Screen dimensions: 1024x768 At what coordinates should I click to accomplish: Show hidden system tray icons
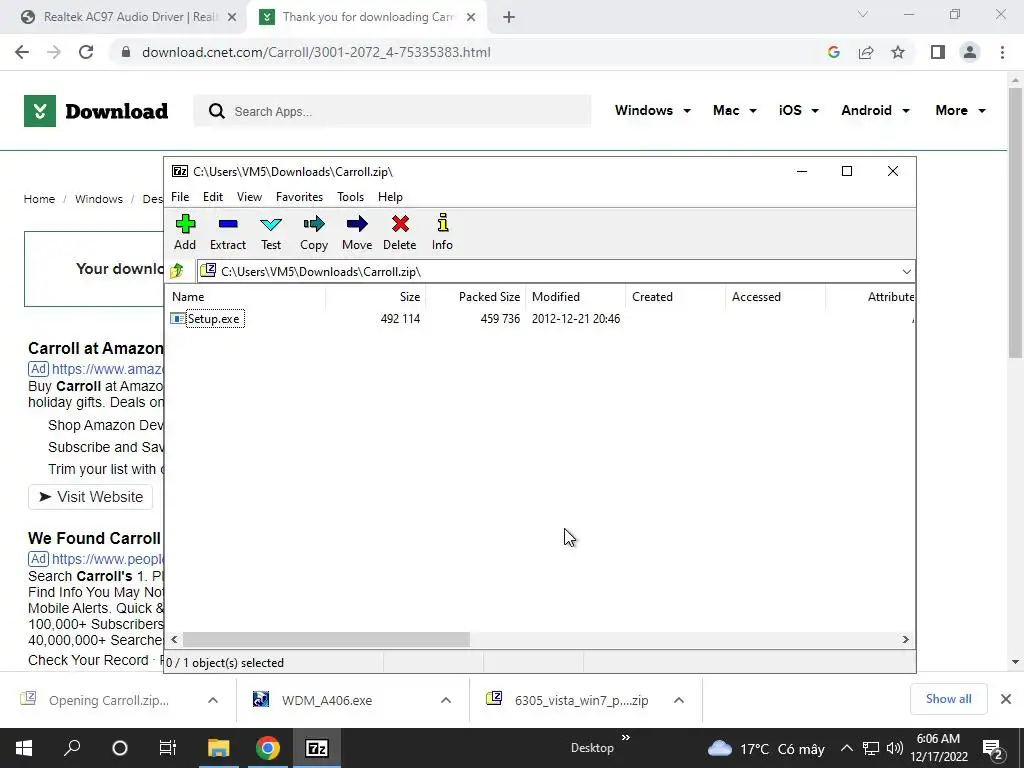(x=846, y=748)
